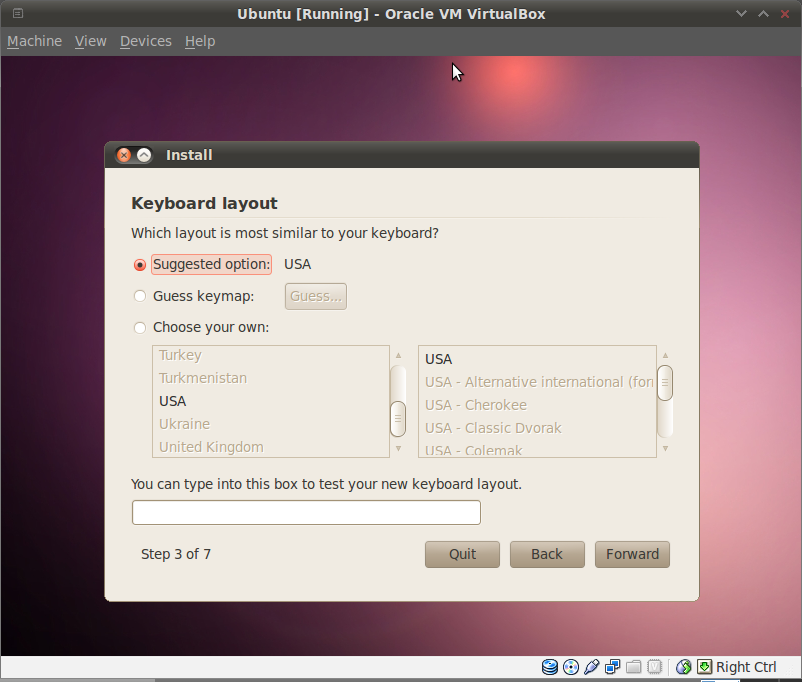Click the hard disk activity status icon
This screenshot has height=682, width=802.
click(550, 667)
